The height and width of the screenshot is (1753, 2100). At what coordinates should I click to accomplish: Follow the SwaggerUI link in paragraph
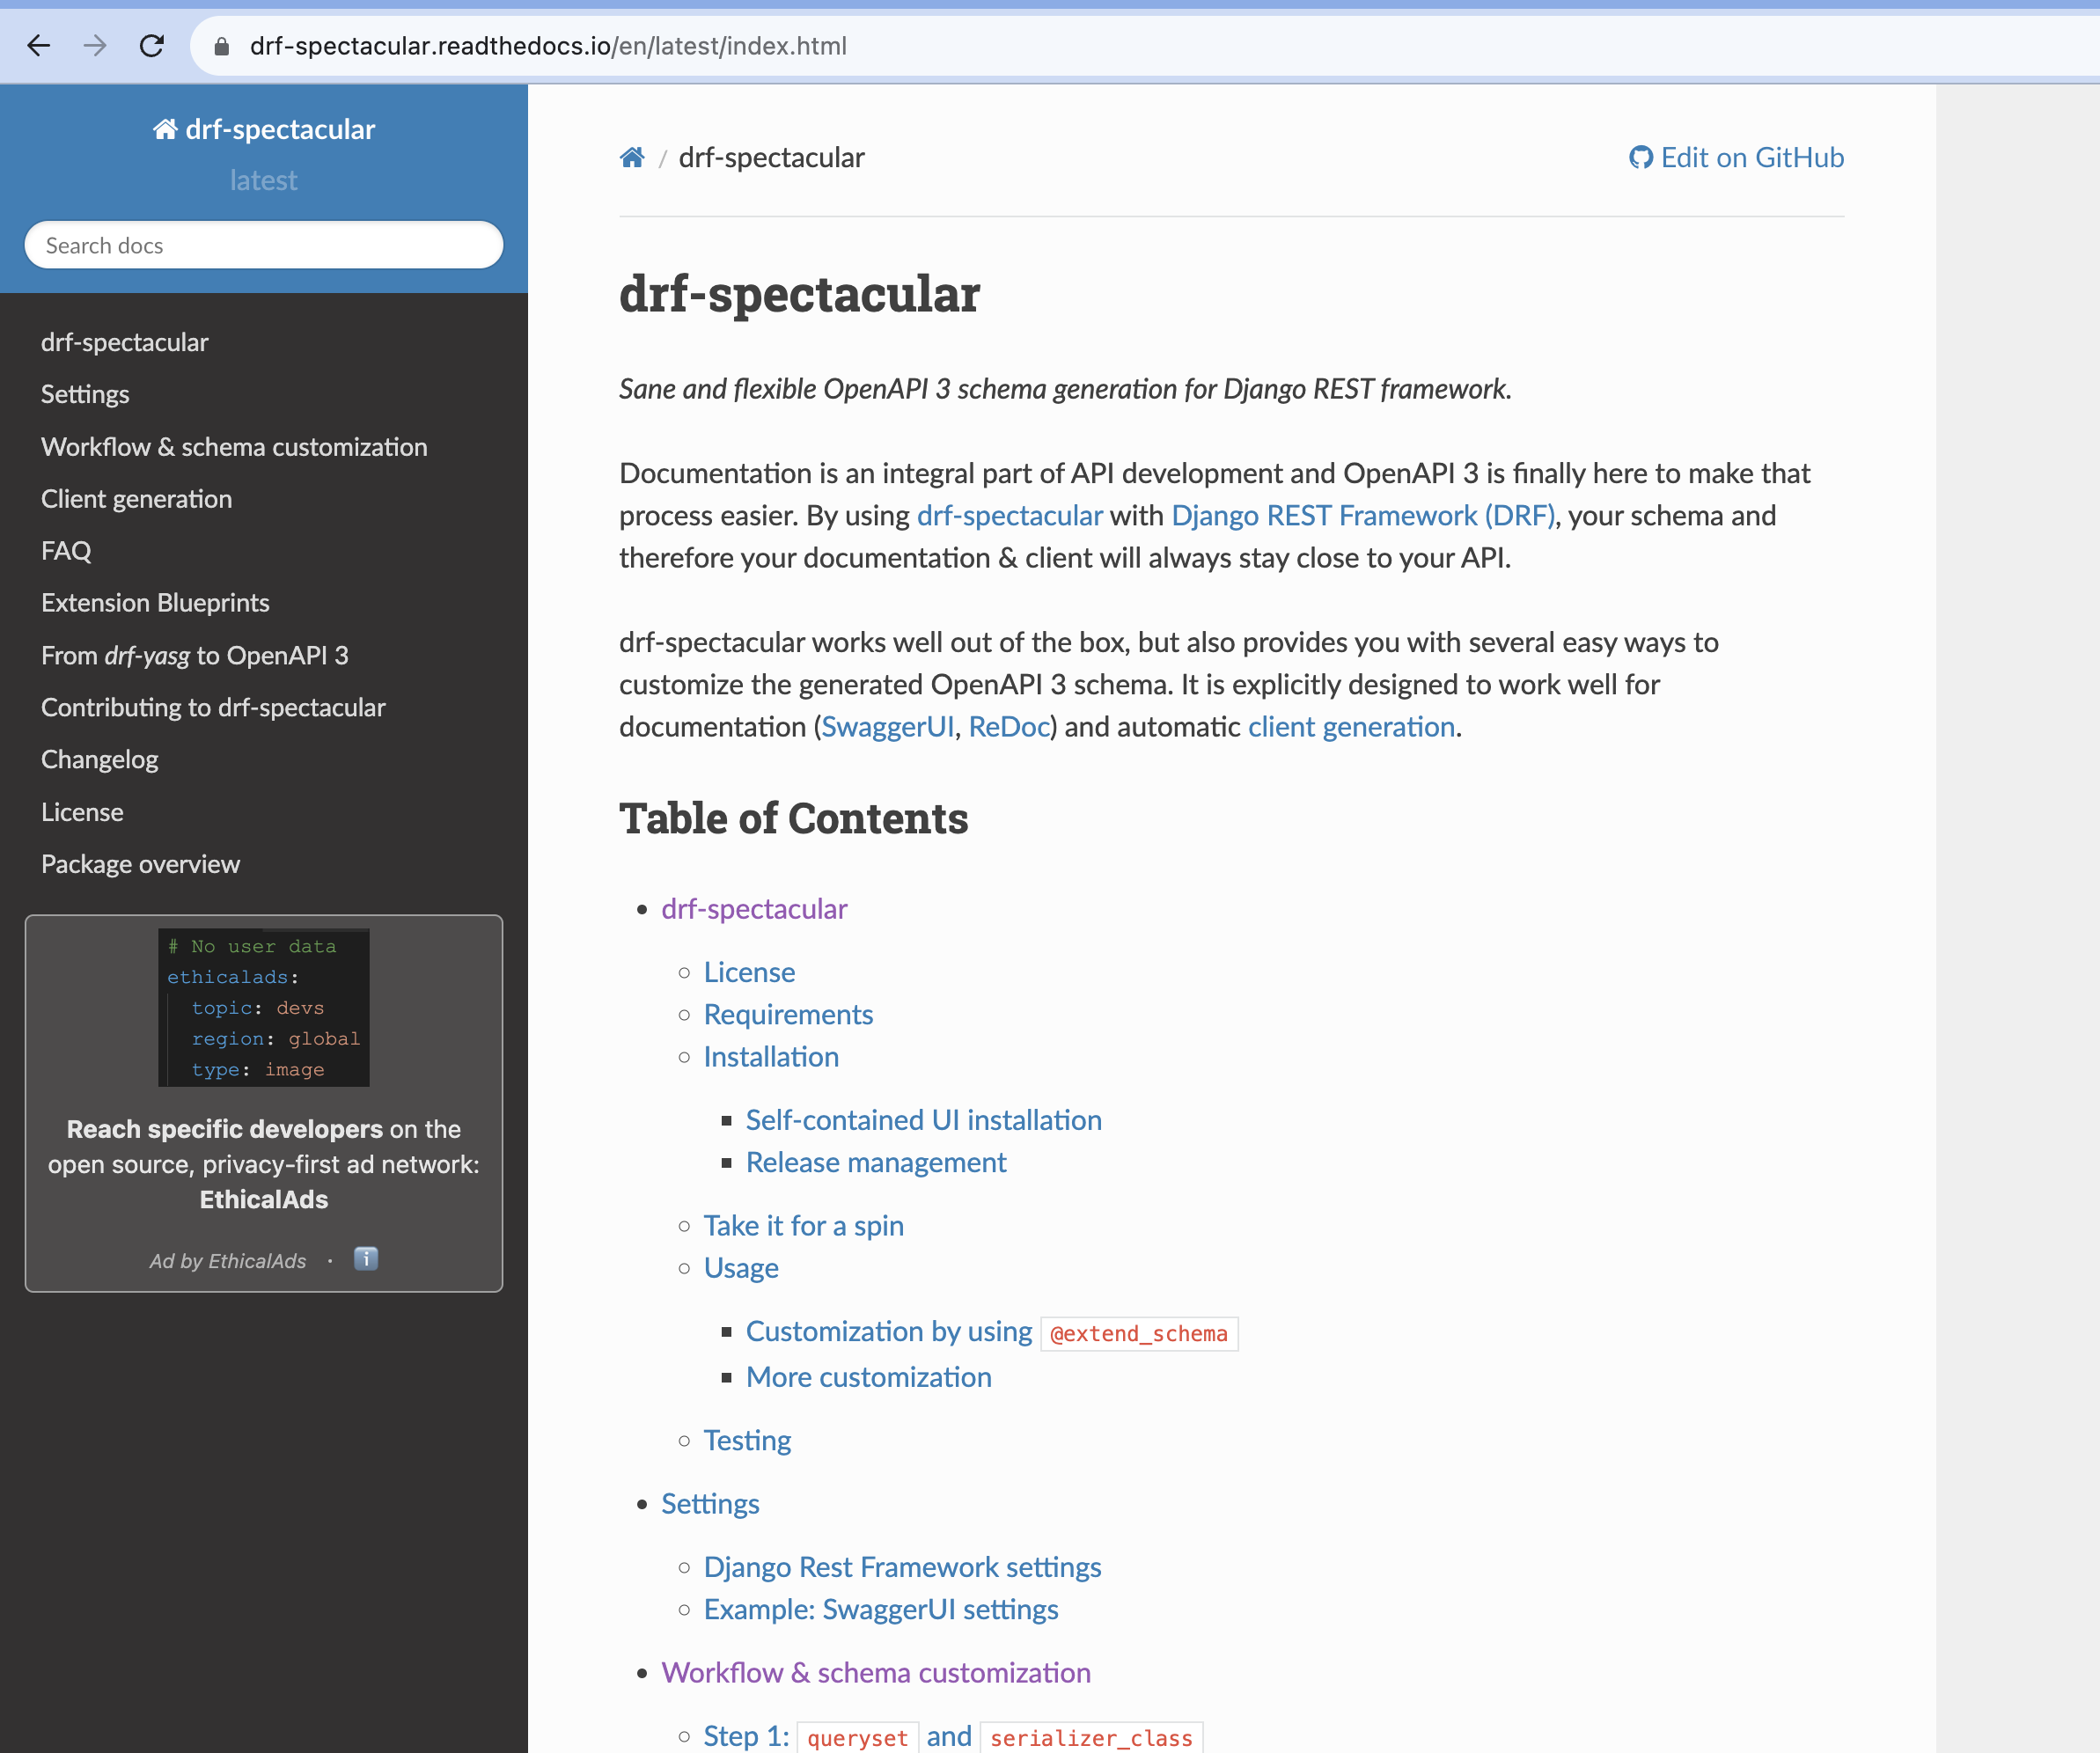pos(887,727)
